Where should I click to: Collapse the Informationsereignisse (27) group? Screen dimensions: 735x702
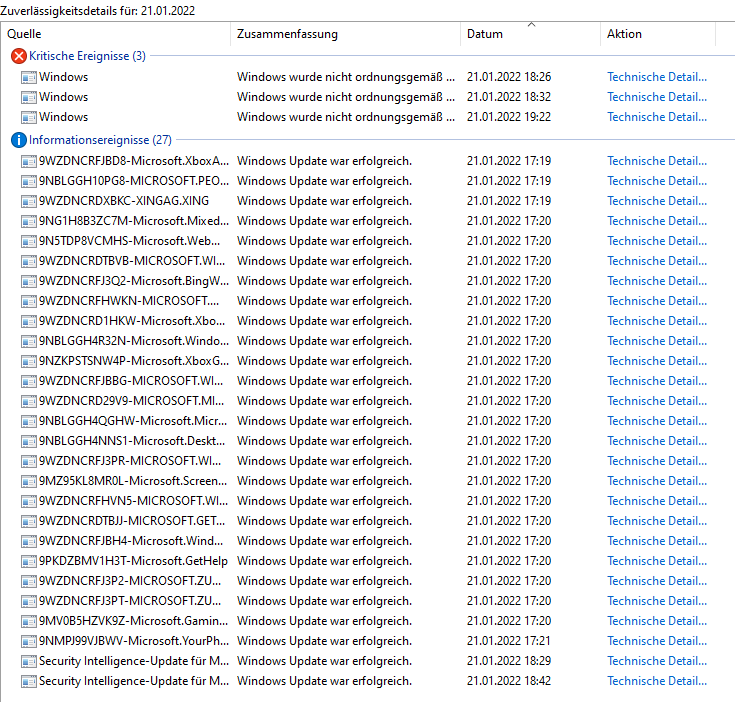tap(100, 140)
